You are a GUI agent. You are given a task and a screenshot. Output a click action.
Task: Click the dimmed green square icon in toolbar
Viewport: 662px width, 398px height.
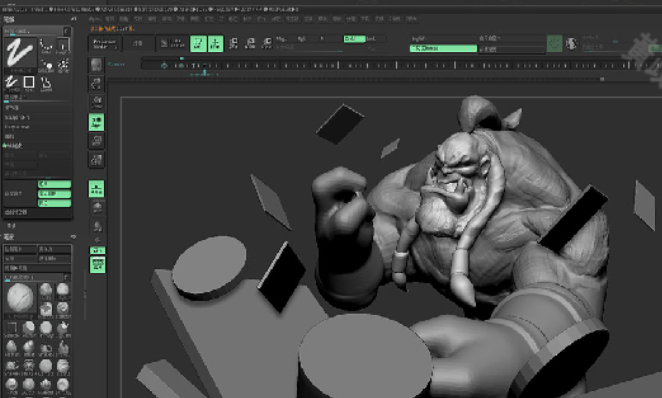554,43
